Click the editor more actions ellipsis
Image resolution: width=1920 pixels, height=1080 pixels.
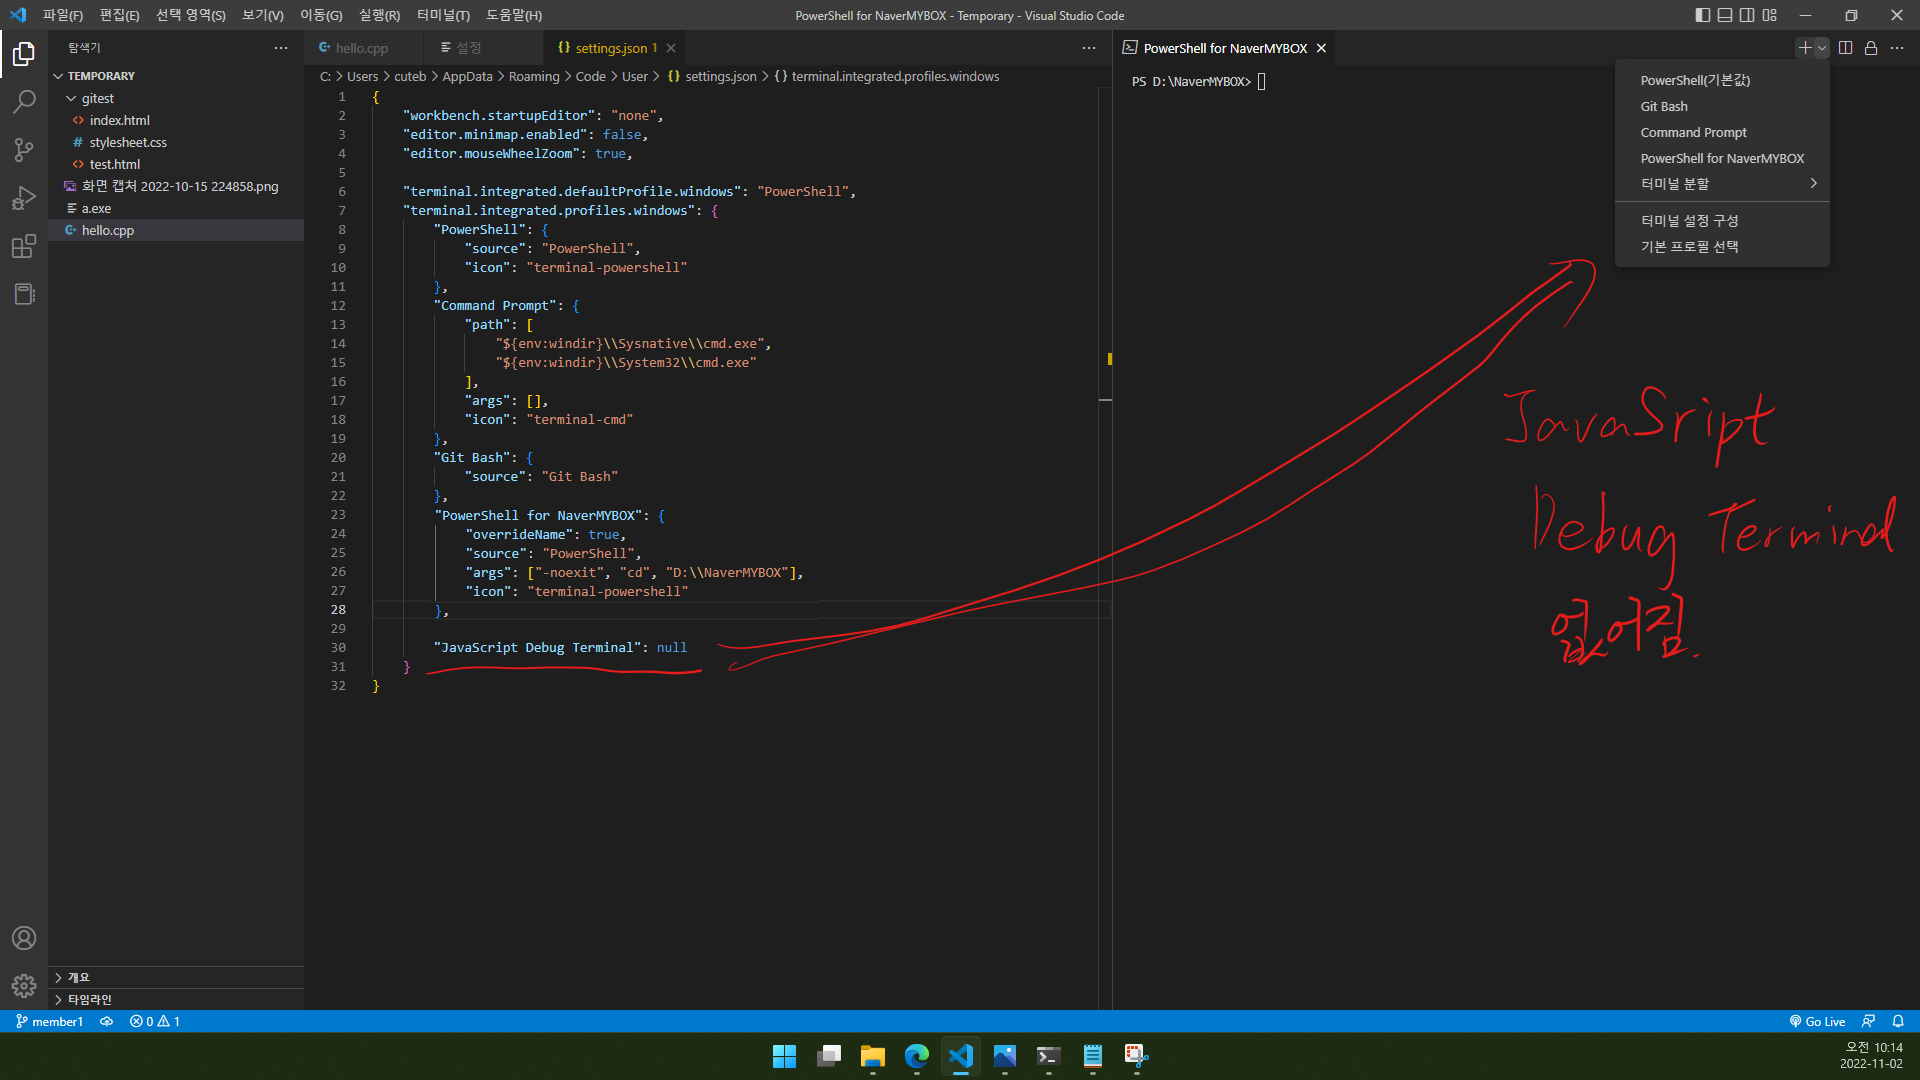click(1089, 48)
